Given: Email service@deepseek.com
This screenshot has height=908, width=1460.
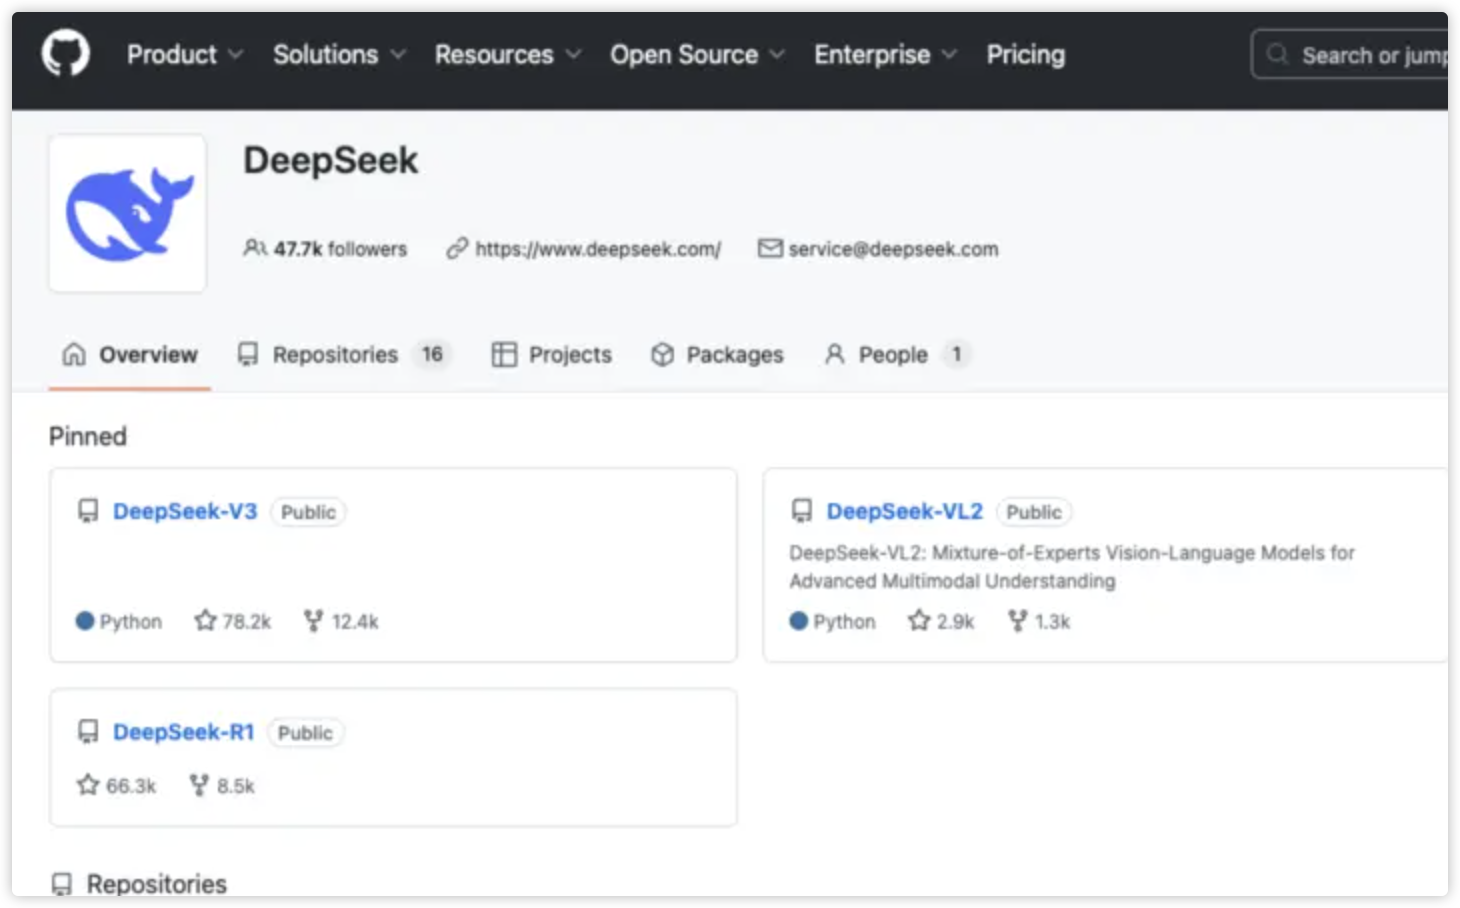Looking at the screenshot, I should 893,249.
